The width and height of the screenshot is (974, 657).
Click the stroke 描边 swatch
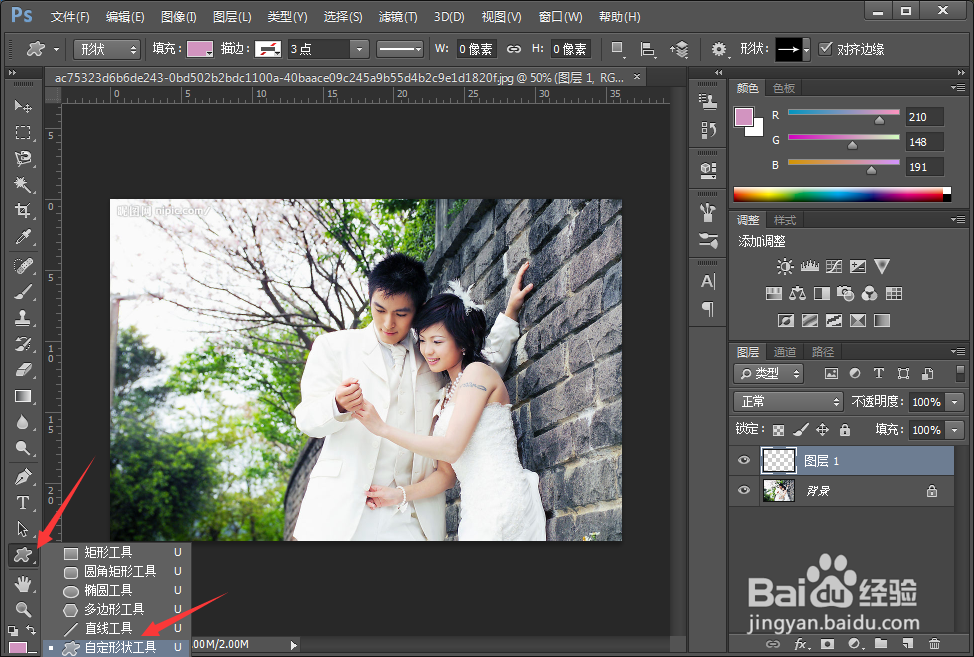point(268,49)
